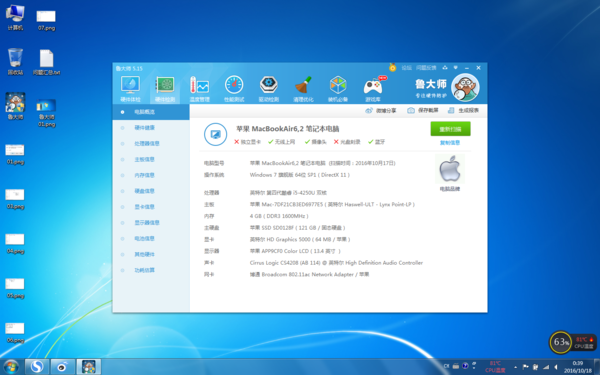600x375 pixels.
Task: Click the round computer overview monitor icon
Action: coord(215,134)
